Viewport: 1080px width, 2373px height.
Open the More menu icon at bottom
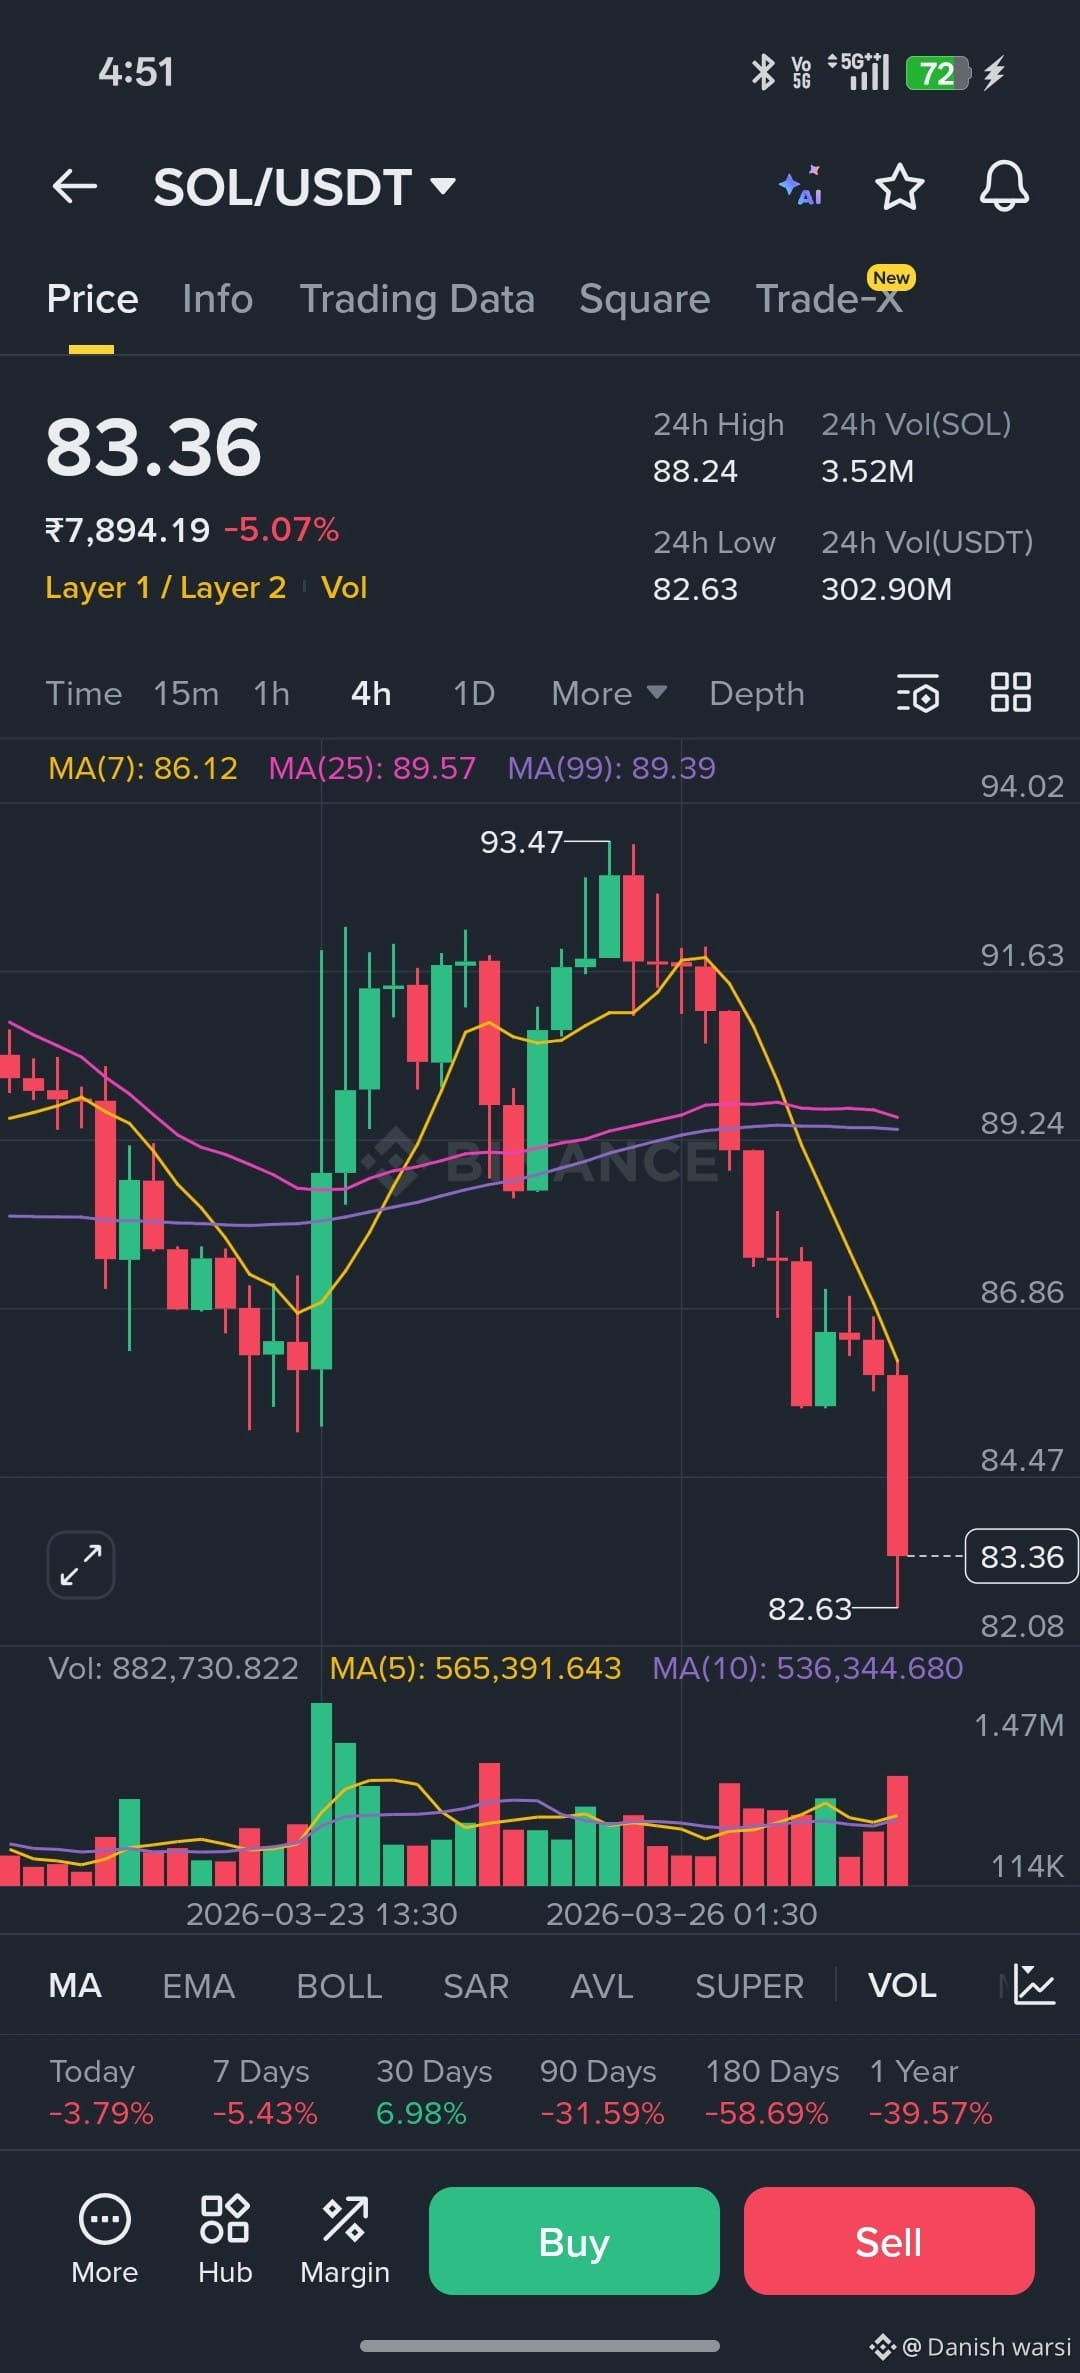point(104,2240)
